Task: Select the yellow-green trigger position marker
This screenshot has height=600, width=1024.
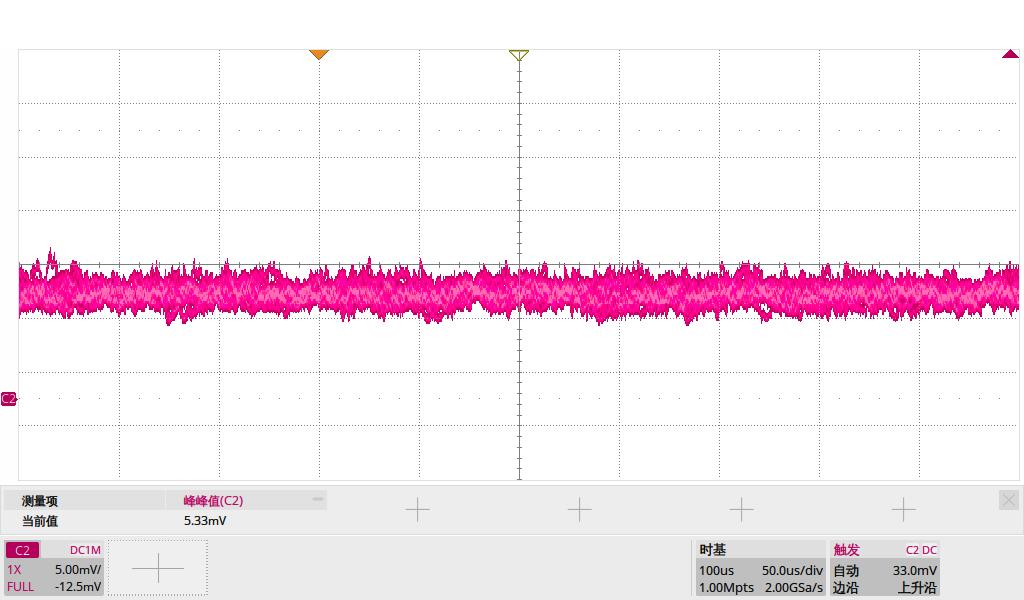Action: [518, 55]
